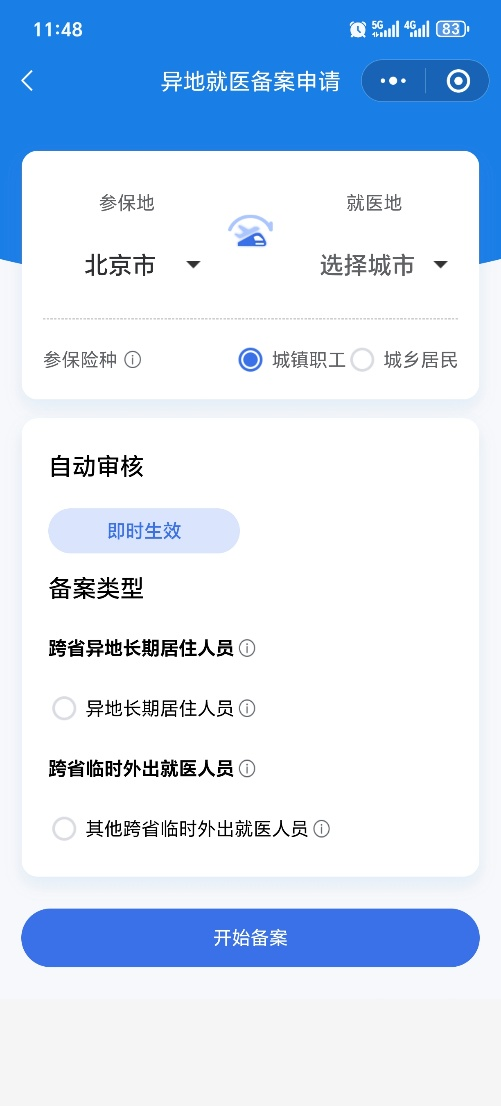Choose 异地长期居住人员 radio option
501x1106 pixels.
[64, 708]
